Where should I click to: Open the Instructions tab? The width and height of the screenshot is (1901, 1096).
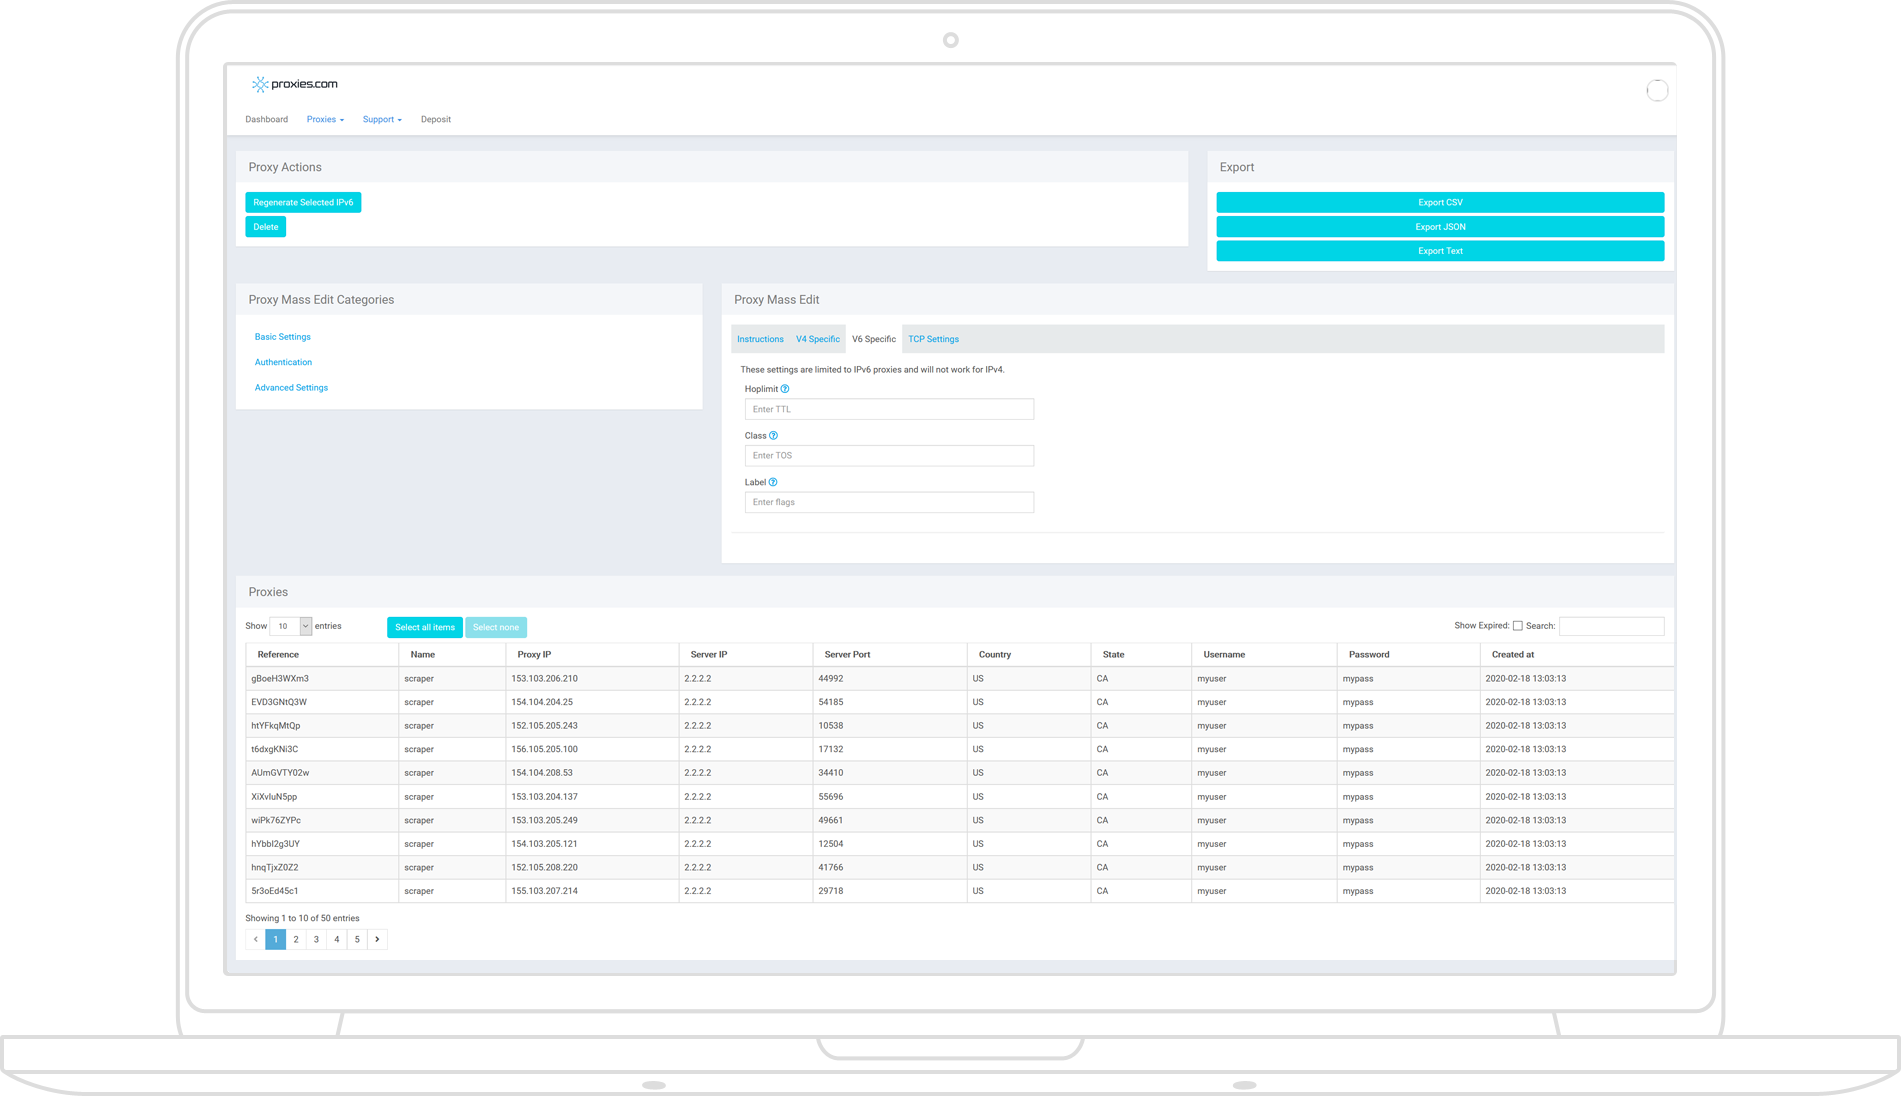click(760, 339)
